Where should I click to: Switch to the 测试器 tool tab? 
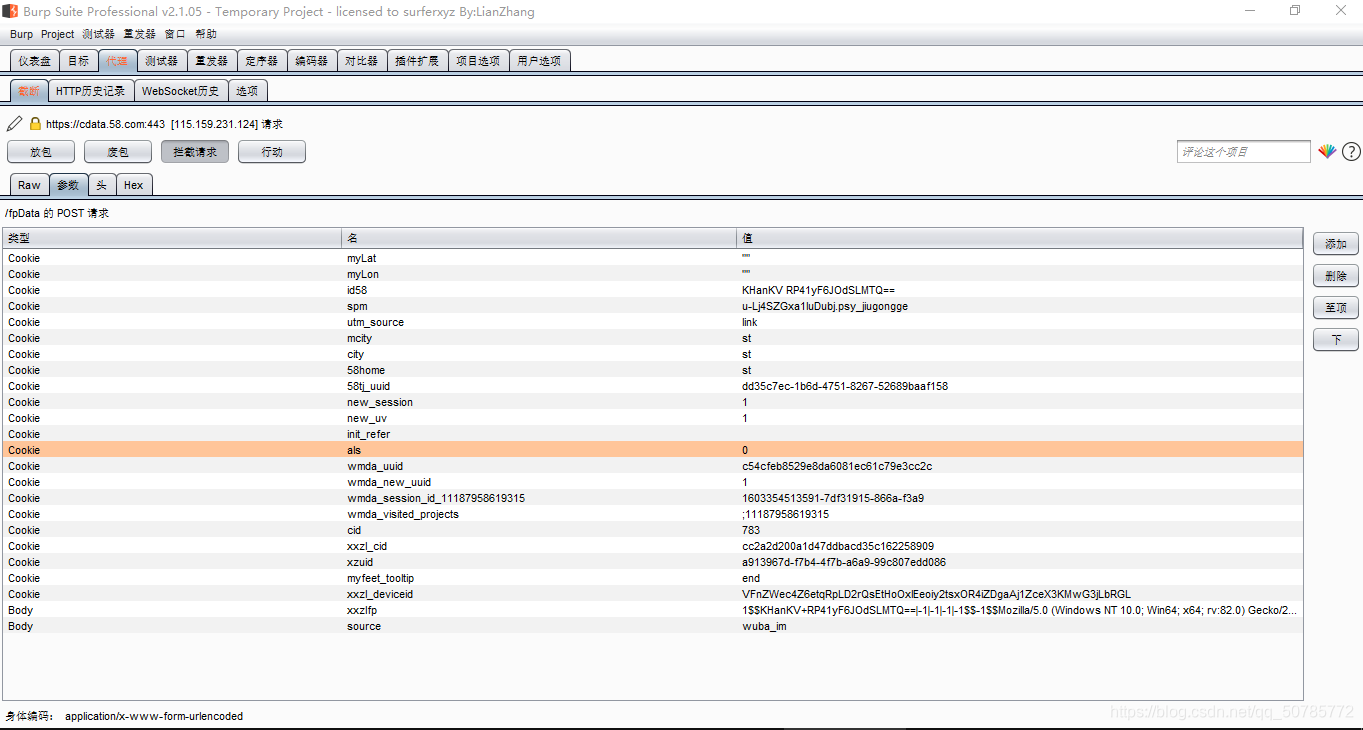pyautogui.click(x=160, y=61)
